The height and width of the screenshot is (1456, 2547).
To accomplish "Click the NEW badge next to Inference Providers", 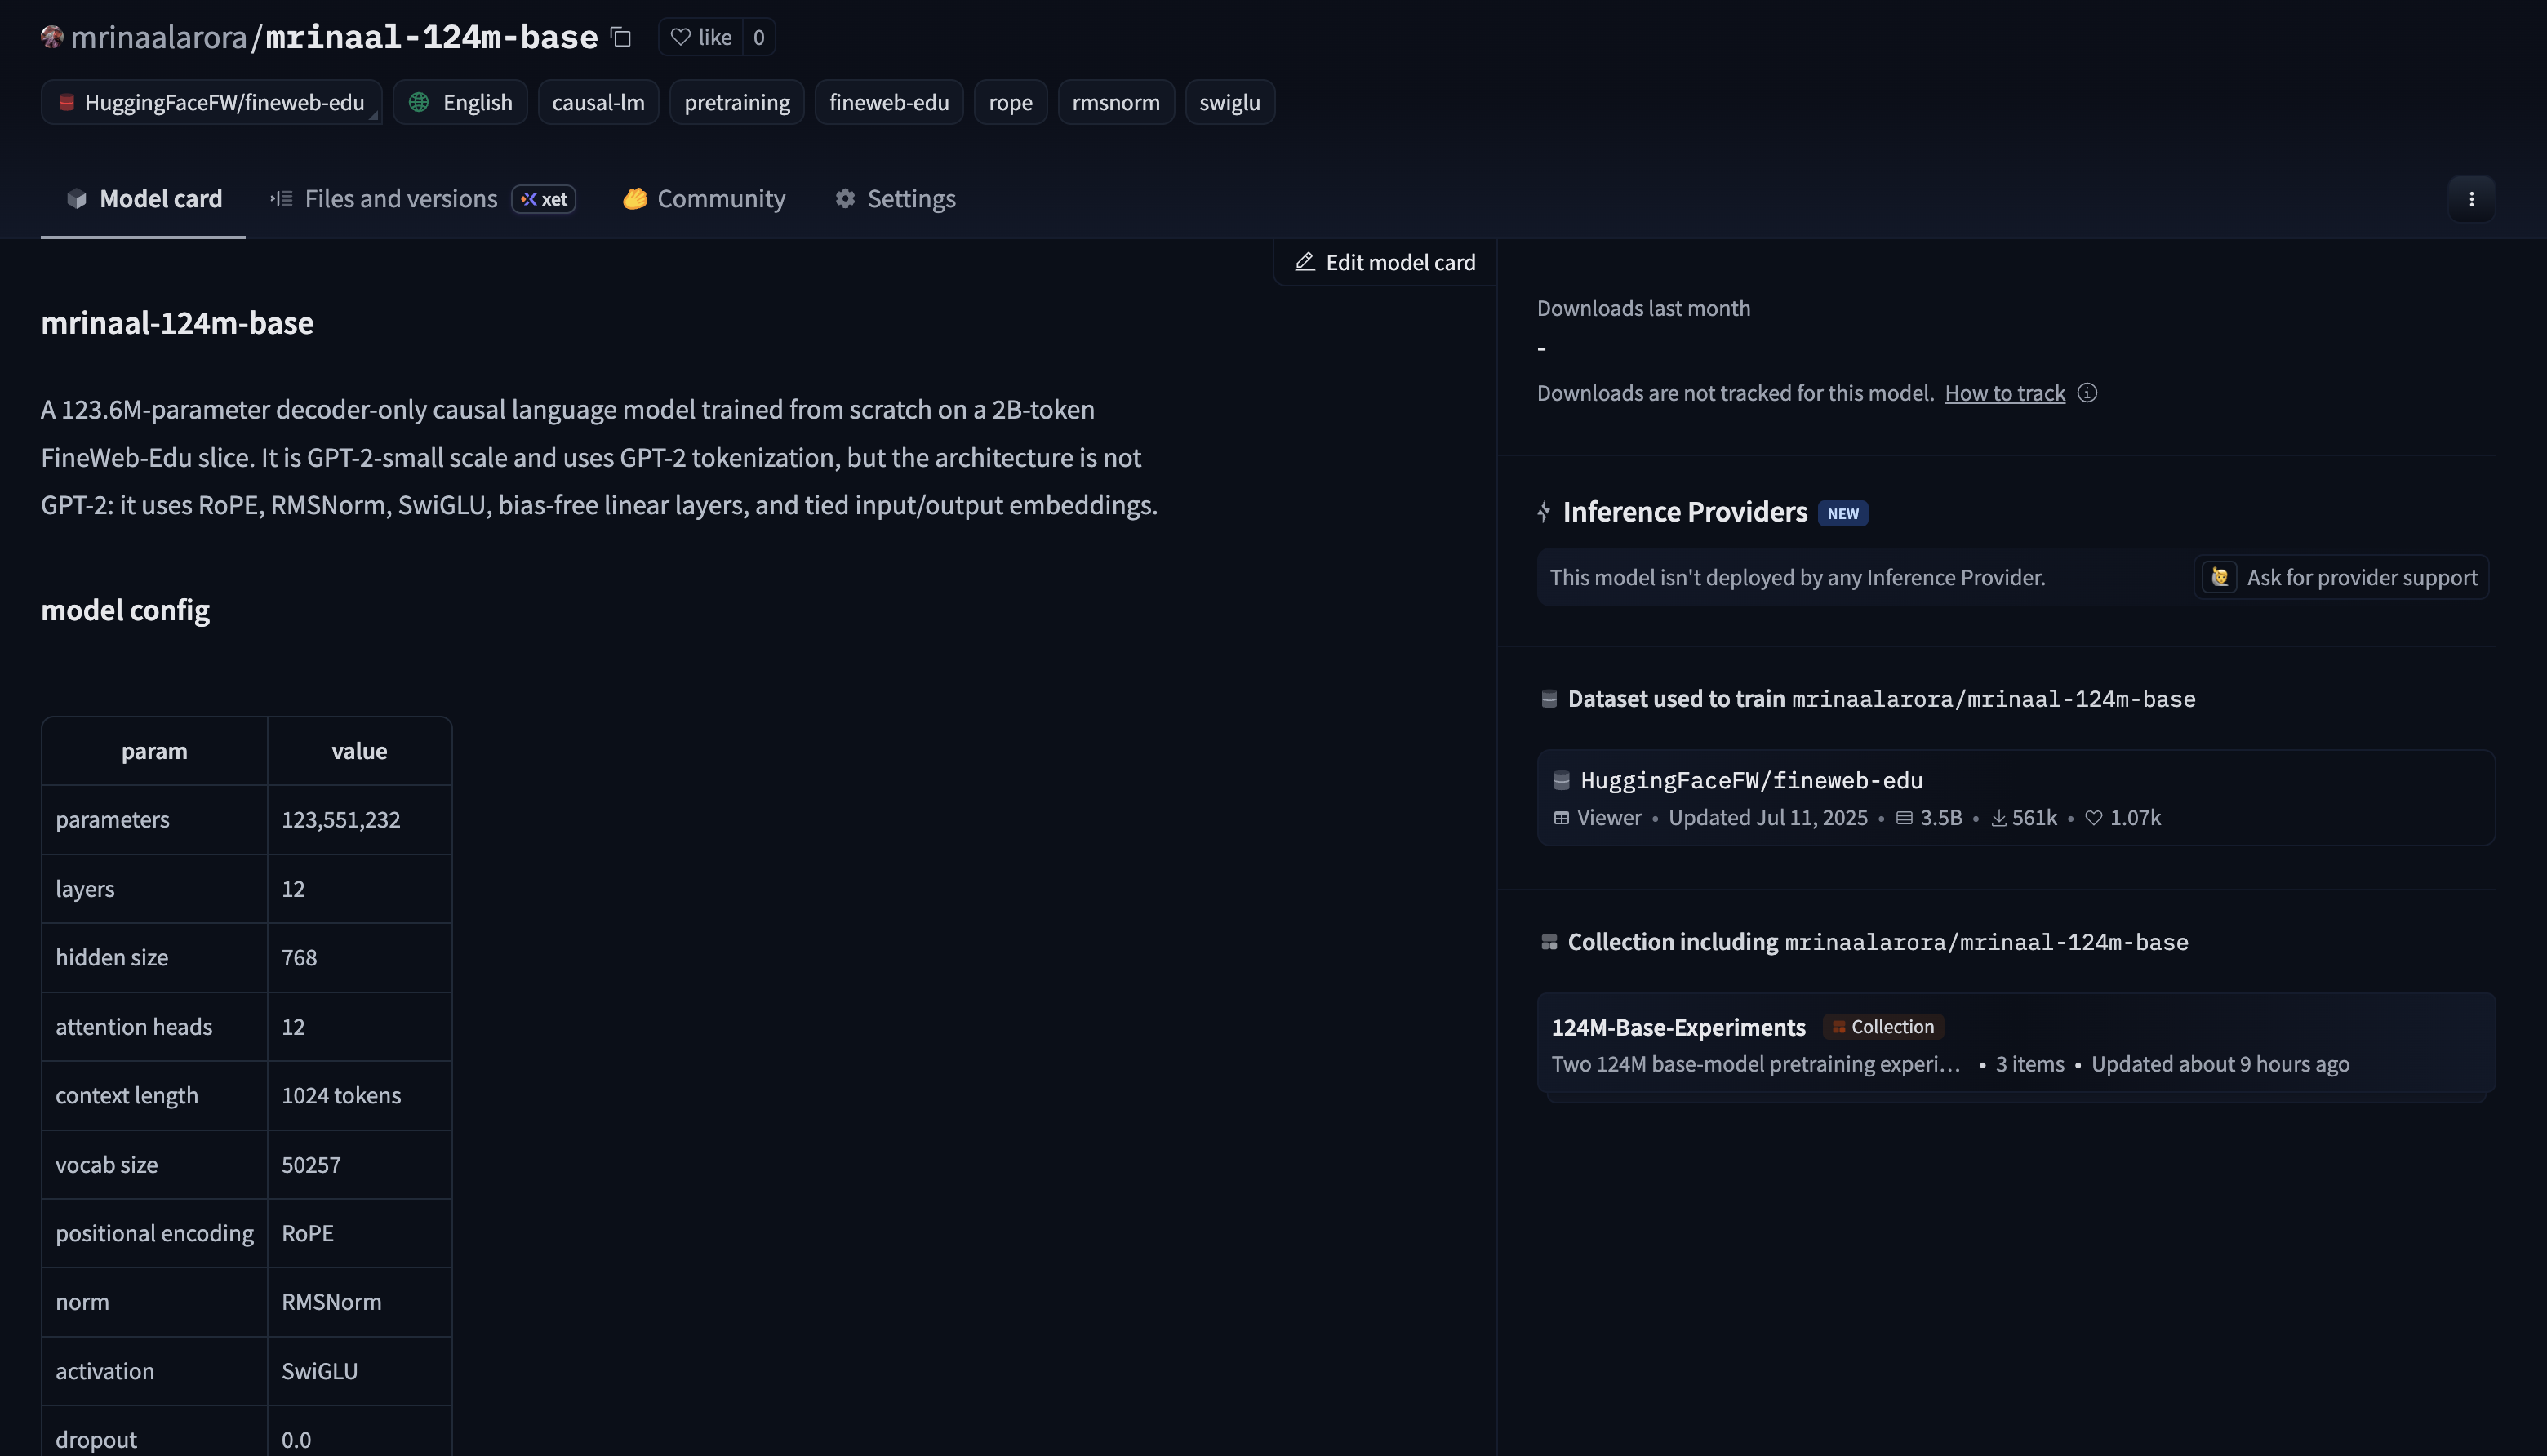I will (x=1843, y=513).
